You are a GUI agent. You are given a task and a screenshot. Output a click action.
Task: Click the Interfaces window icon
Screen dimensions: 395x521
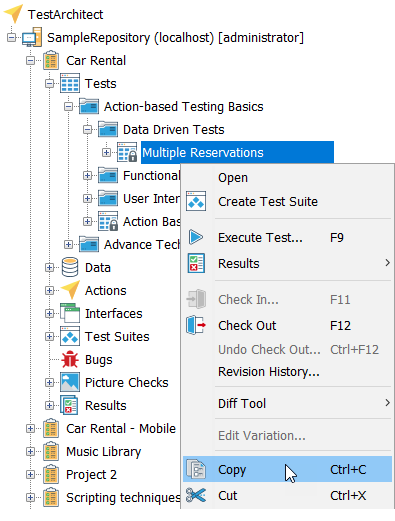tap(70, 313)
